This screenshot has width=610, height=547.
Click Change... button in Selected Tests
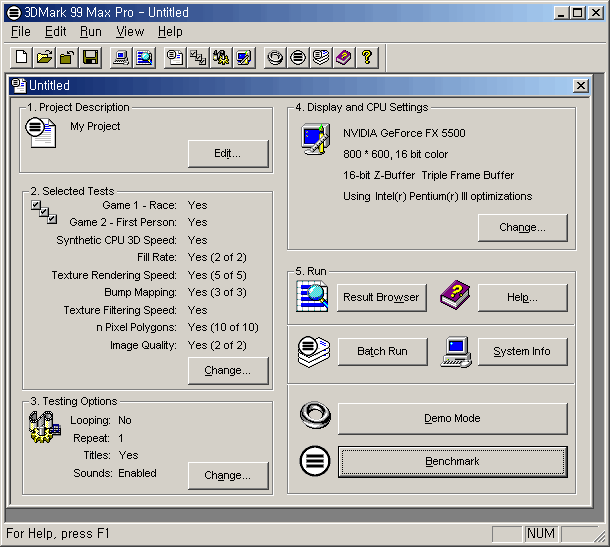pos(228,370)
